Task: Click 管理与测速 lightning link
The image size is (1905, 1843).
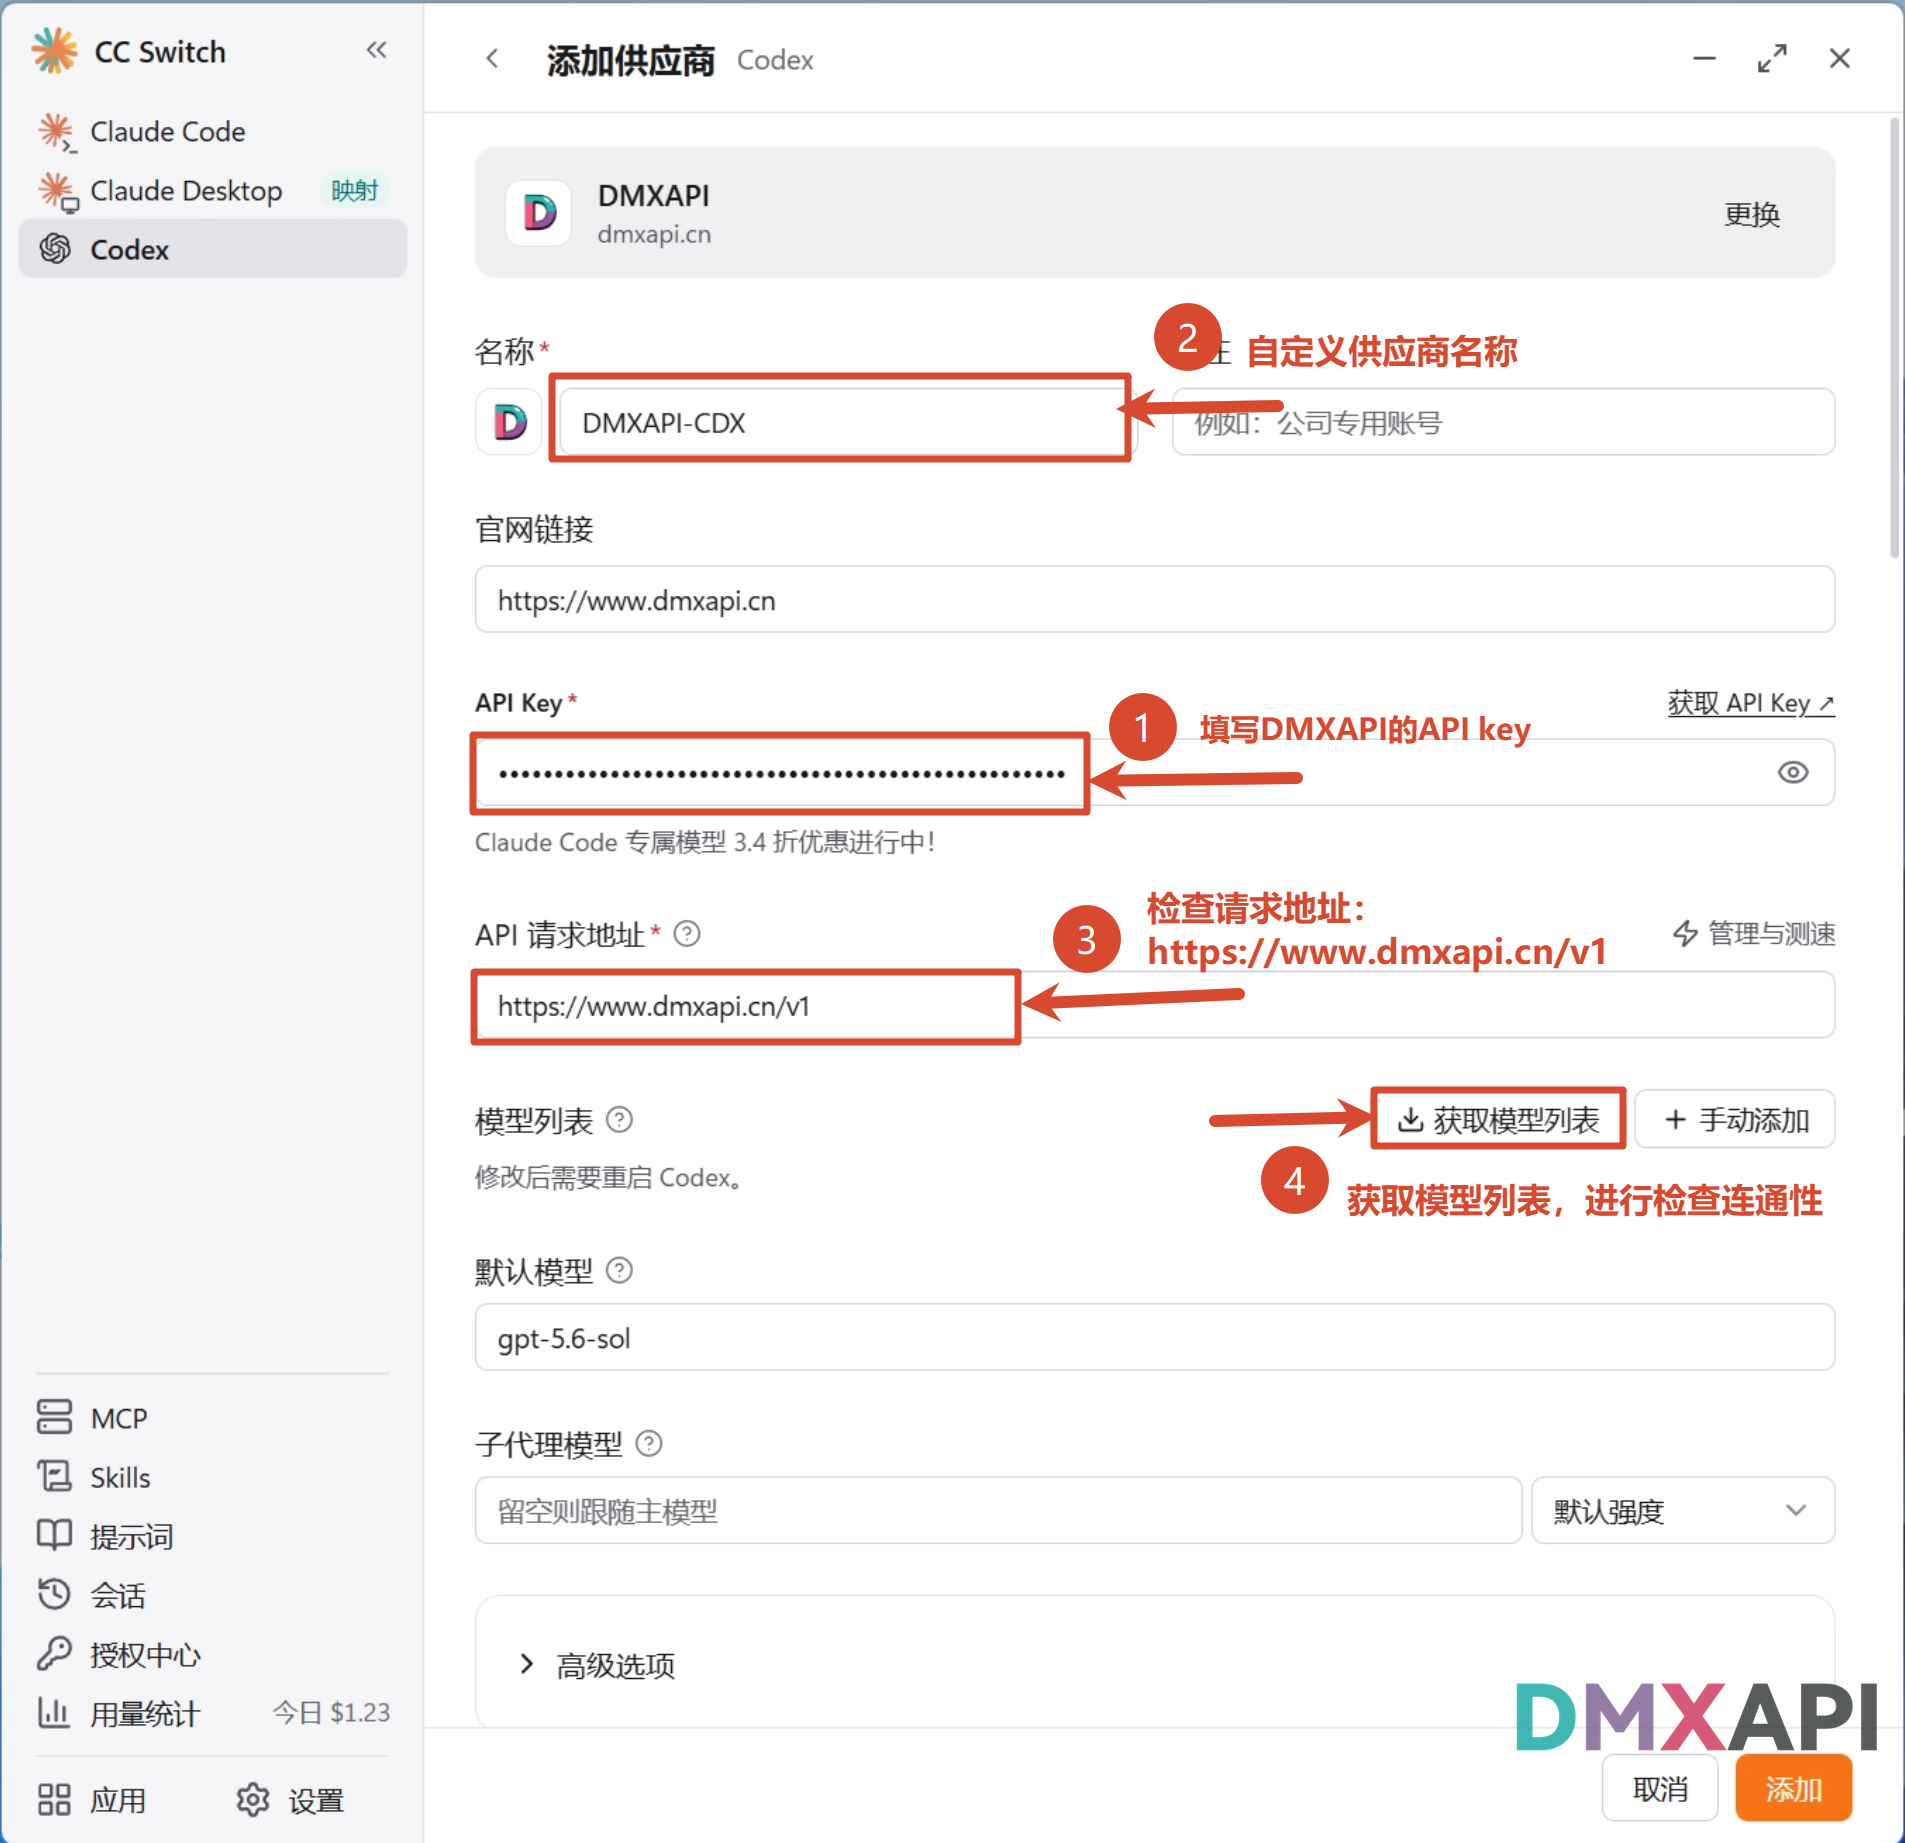Action: pyautogui.click(x=1754, y=934)
